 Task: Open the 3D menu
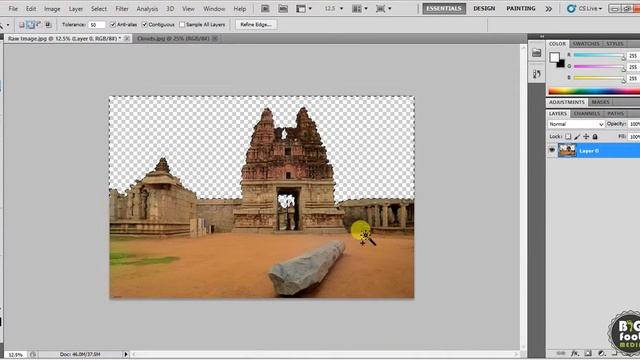[170, 9]
